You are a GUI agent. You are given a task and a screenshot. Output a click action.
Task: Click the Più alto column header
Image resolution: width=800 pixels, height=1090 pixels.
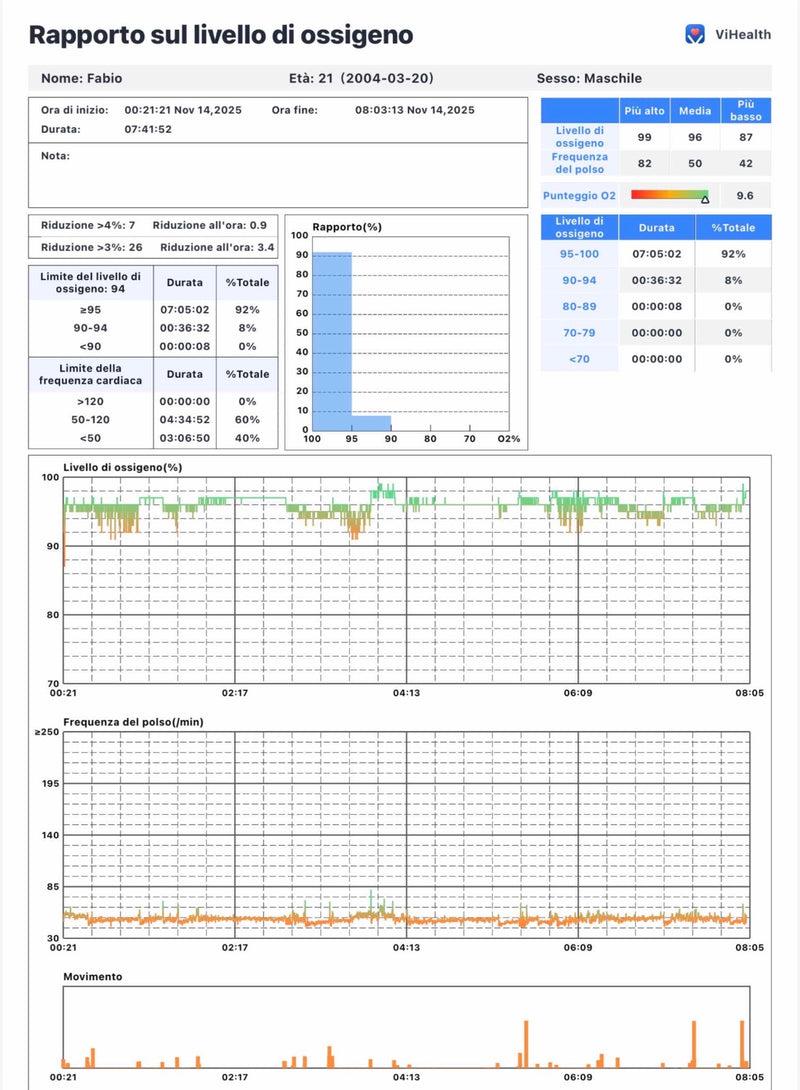645,110
